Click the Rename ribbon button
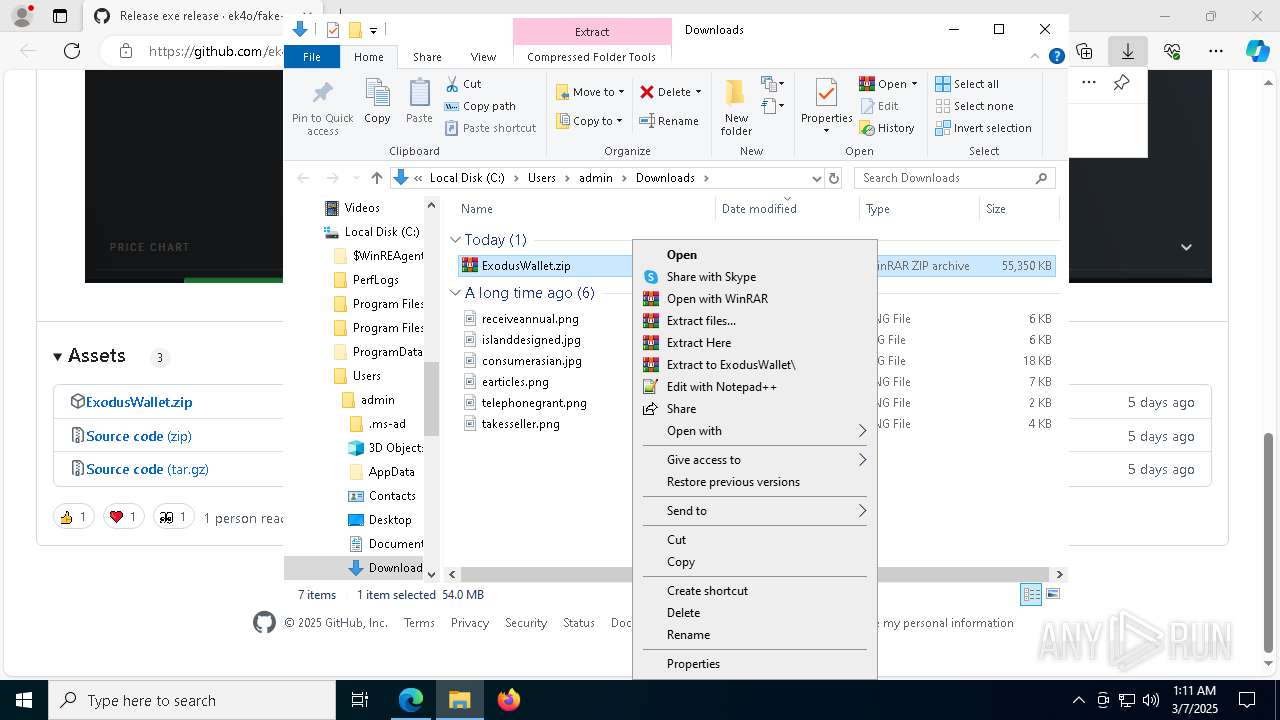Image resolution: width=1280 pixels, height=720 pixels. [x=669, y=121]
